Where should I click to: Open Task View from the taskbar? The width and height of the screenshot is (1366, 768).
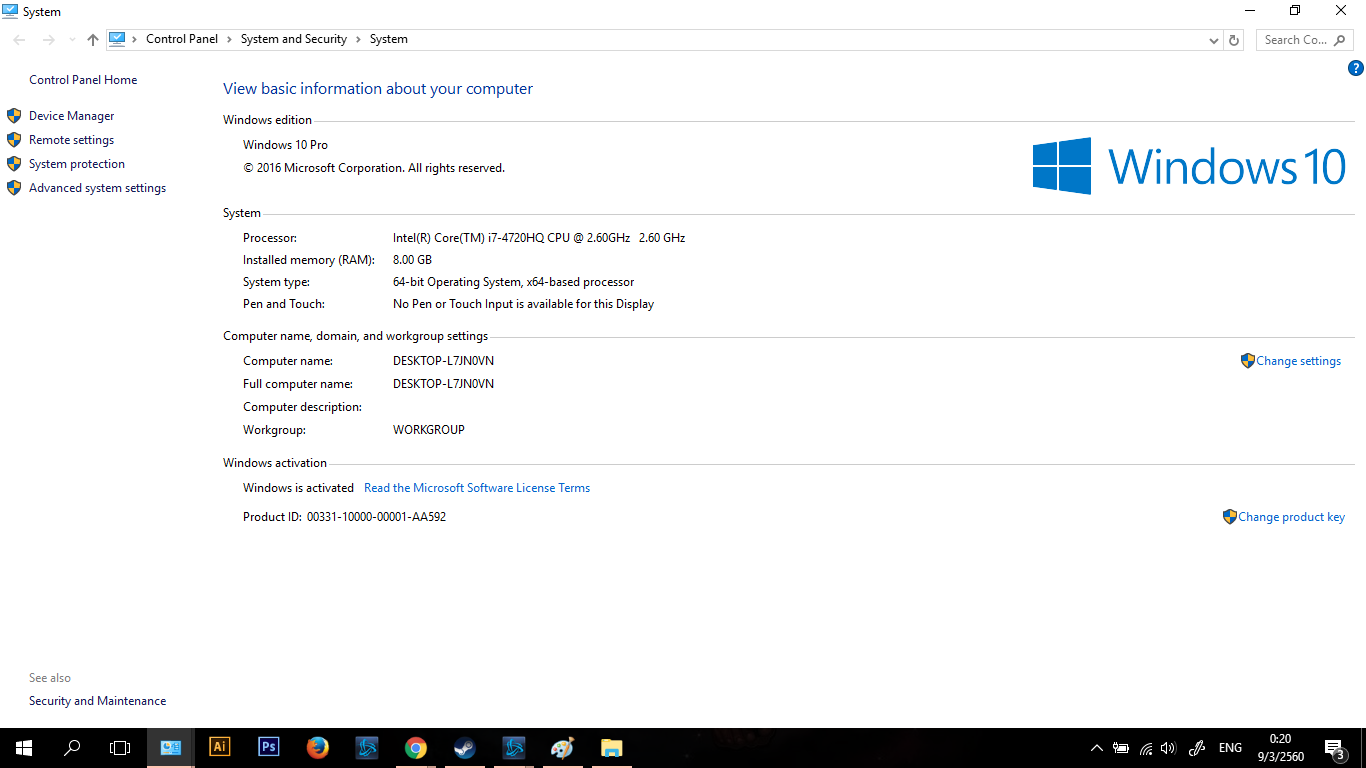(x=120, y=747)
